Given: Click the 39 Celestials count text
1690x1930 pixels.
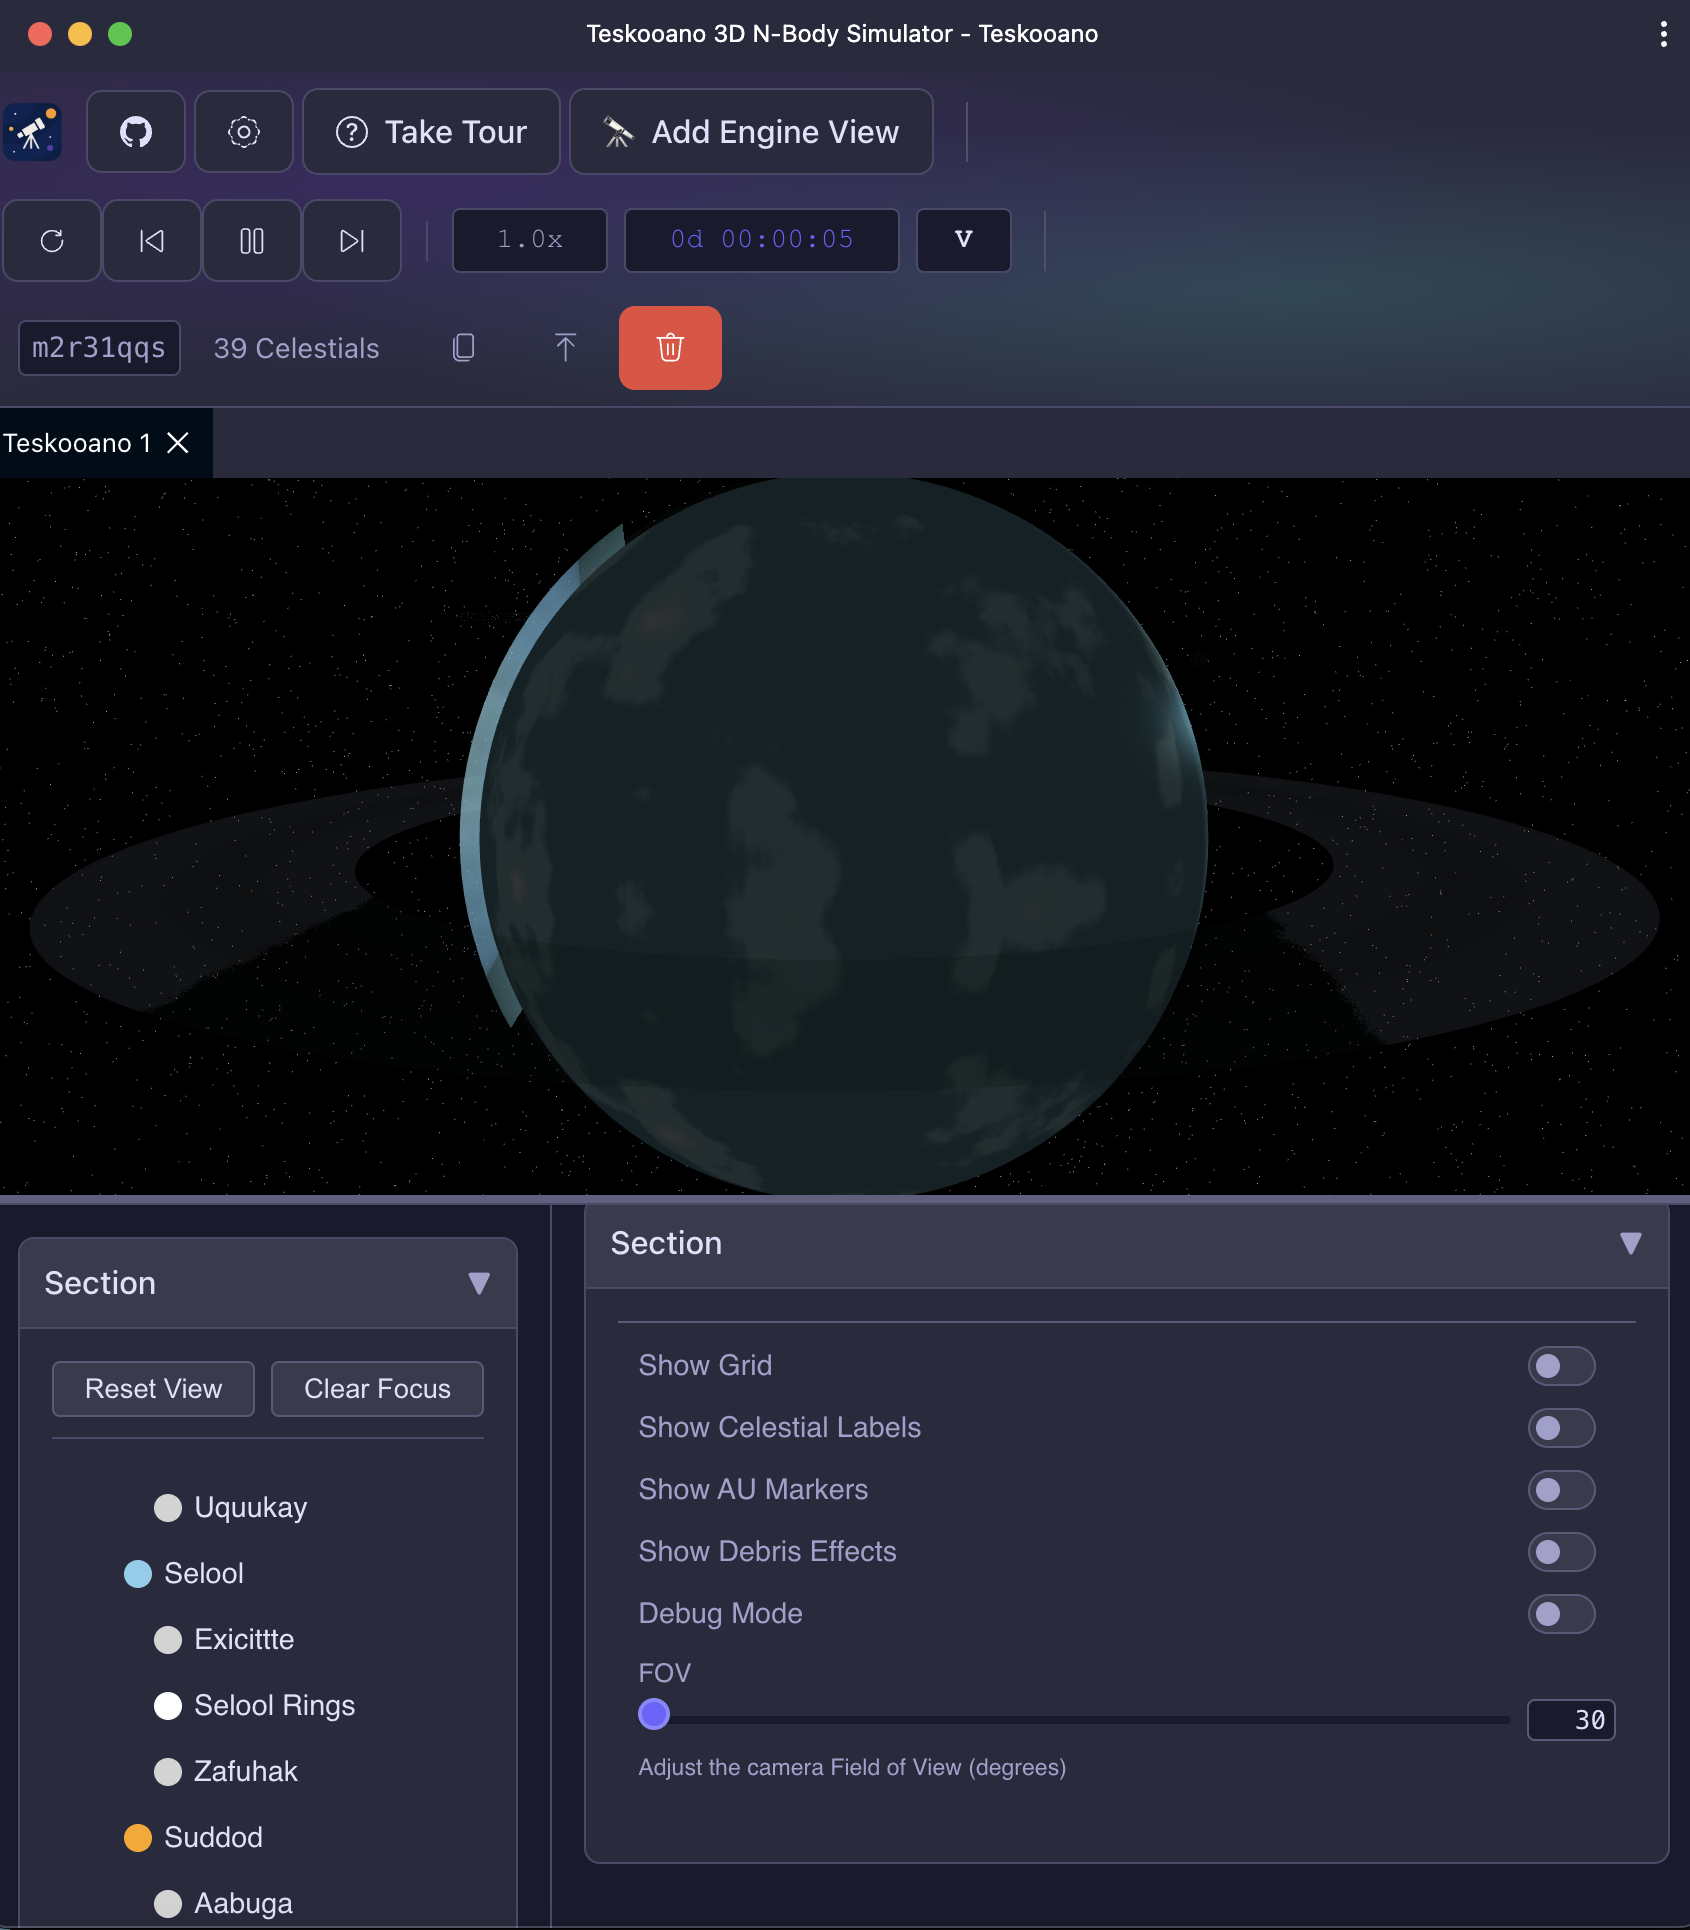Looking at the screenshot, I should click(x=297, y=348).
